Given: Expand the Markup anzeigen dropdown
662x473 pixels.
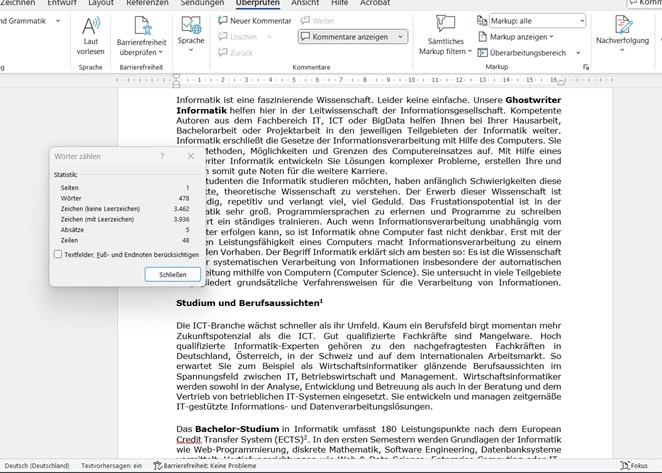Looking at the screenshot, I should click(x=551, y=37).
